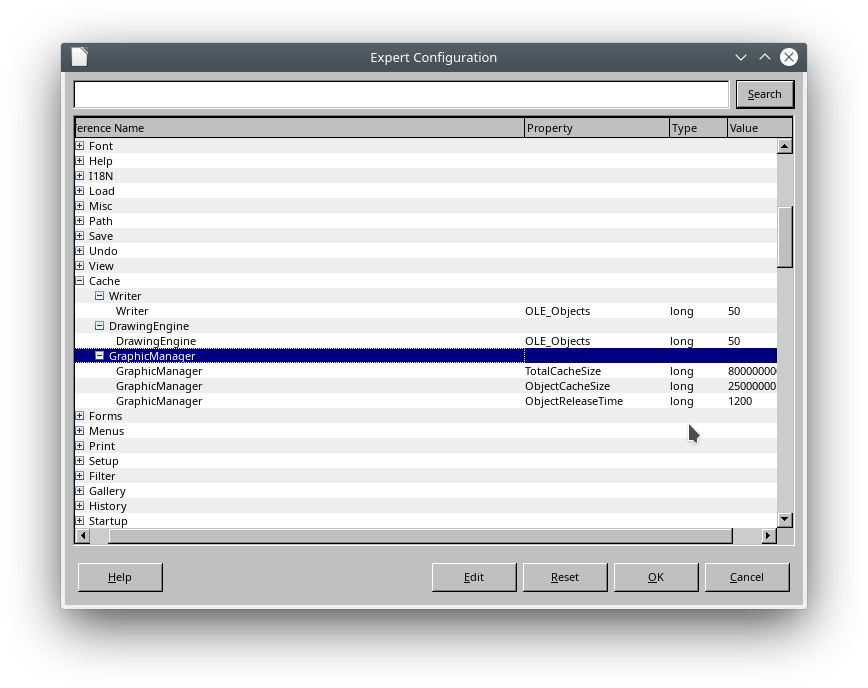Viewport: 868px width, 688px height.
Task: Expand the Font tree node
Action: (x=80, y=146)
